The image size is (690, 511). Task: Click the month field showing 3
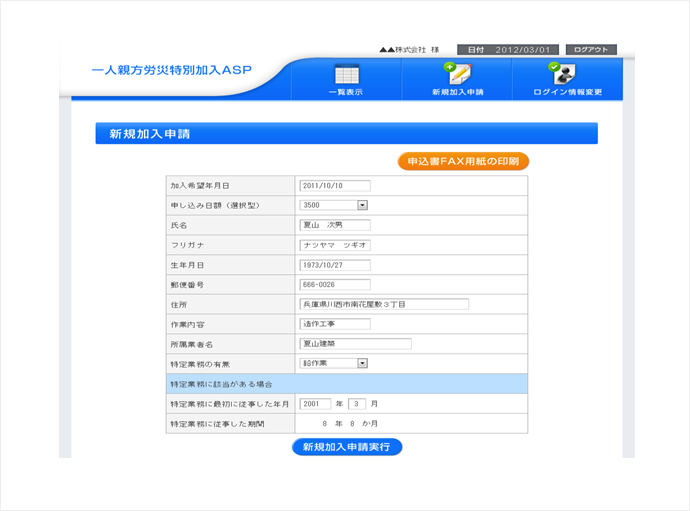point(357,404)
